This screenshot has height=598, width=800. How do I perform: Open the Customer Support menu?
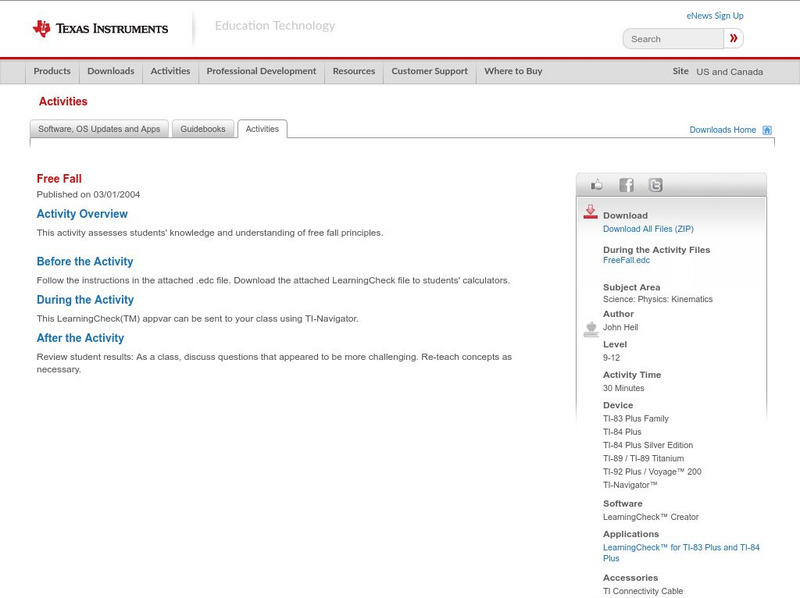pyautogui.click(x=429, y=71)
